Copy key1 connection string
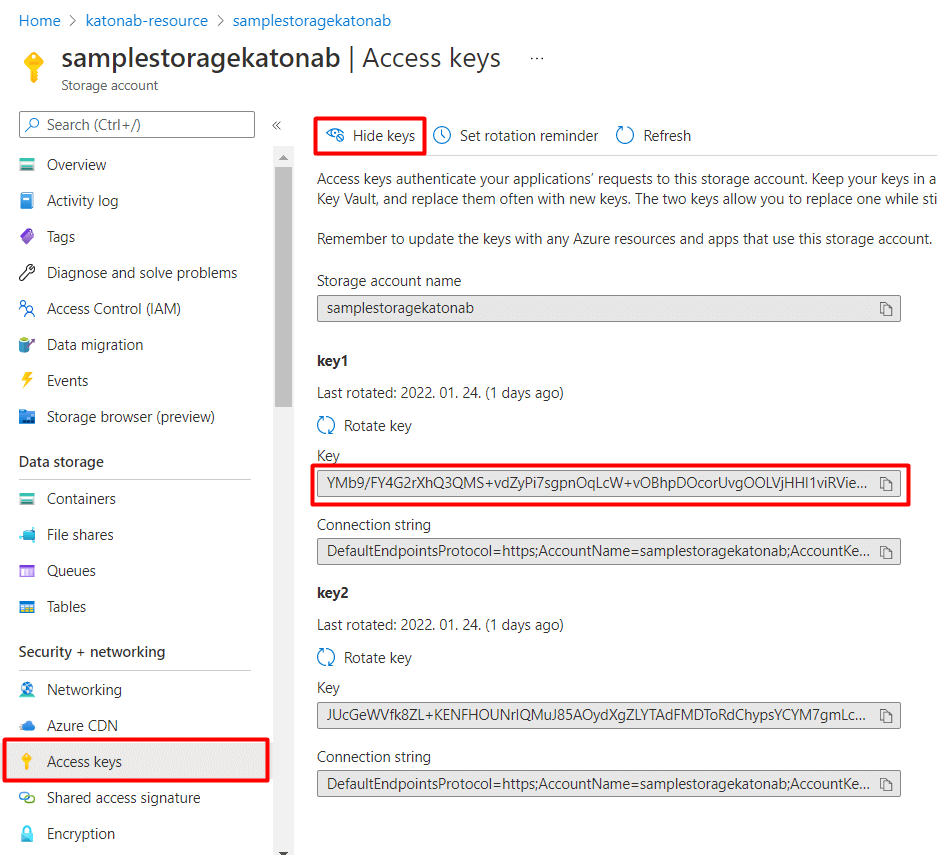This screenshot has height=855, width=937. (x=885, y=552)
